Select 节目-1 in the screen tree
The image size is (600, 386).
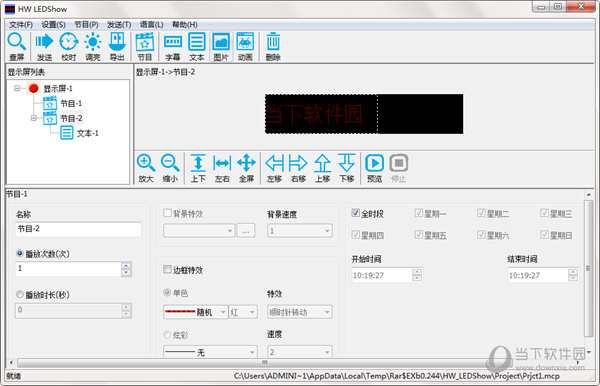[71, 103]
